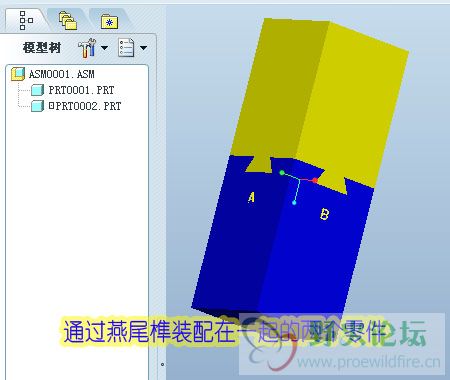Open the Folder Browser tab
The image size is (450, 380).
(x=68, y=21)
